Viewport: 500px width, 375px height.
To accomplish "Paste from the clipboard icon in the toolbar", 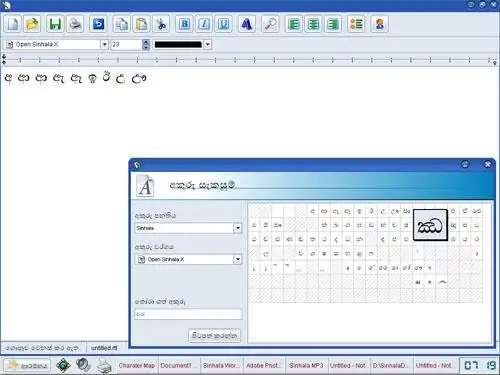I will 141,24.
